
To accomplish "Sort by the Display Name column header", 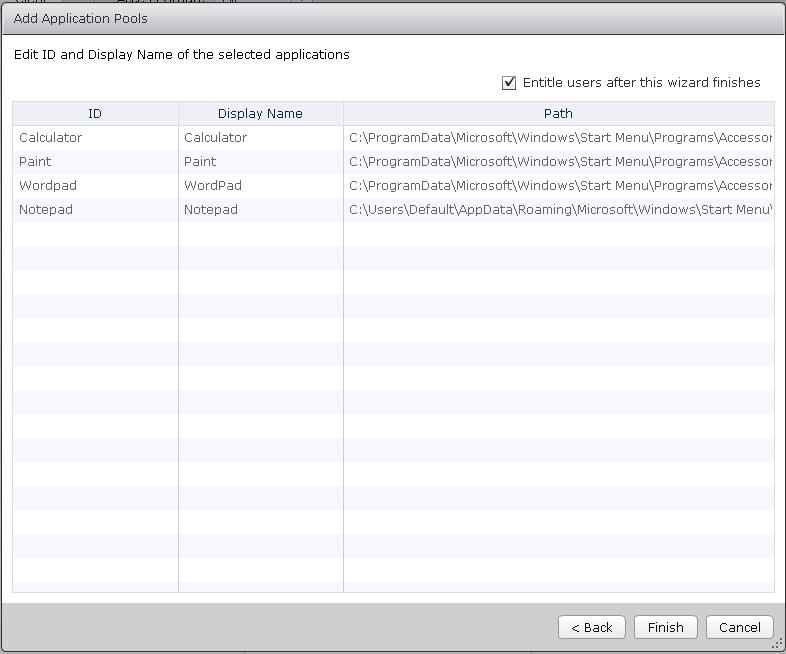I will [x=260, y=114].
